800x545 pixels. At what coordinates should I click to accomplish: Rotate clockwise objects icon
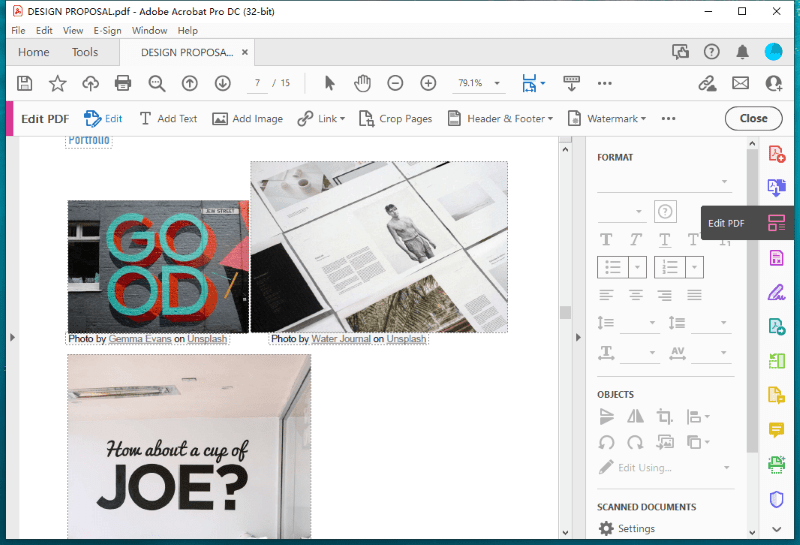635,442
